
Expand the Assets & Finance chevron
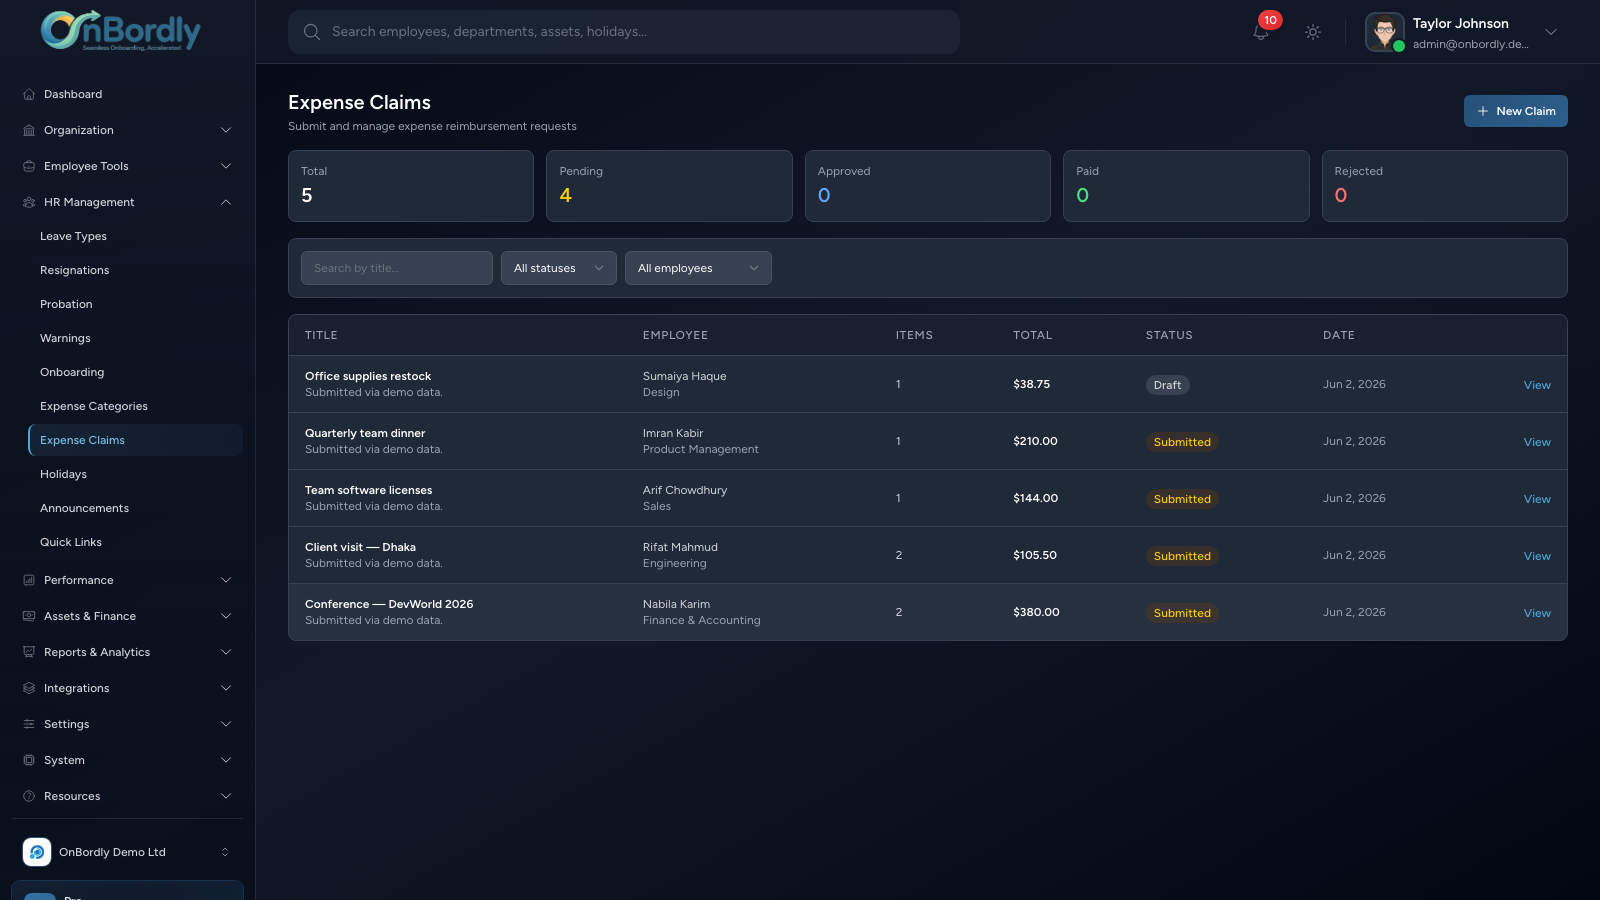(226, 616)
